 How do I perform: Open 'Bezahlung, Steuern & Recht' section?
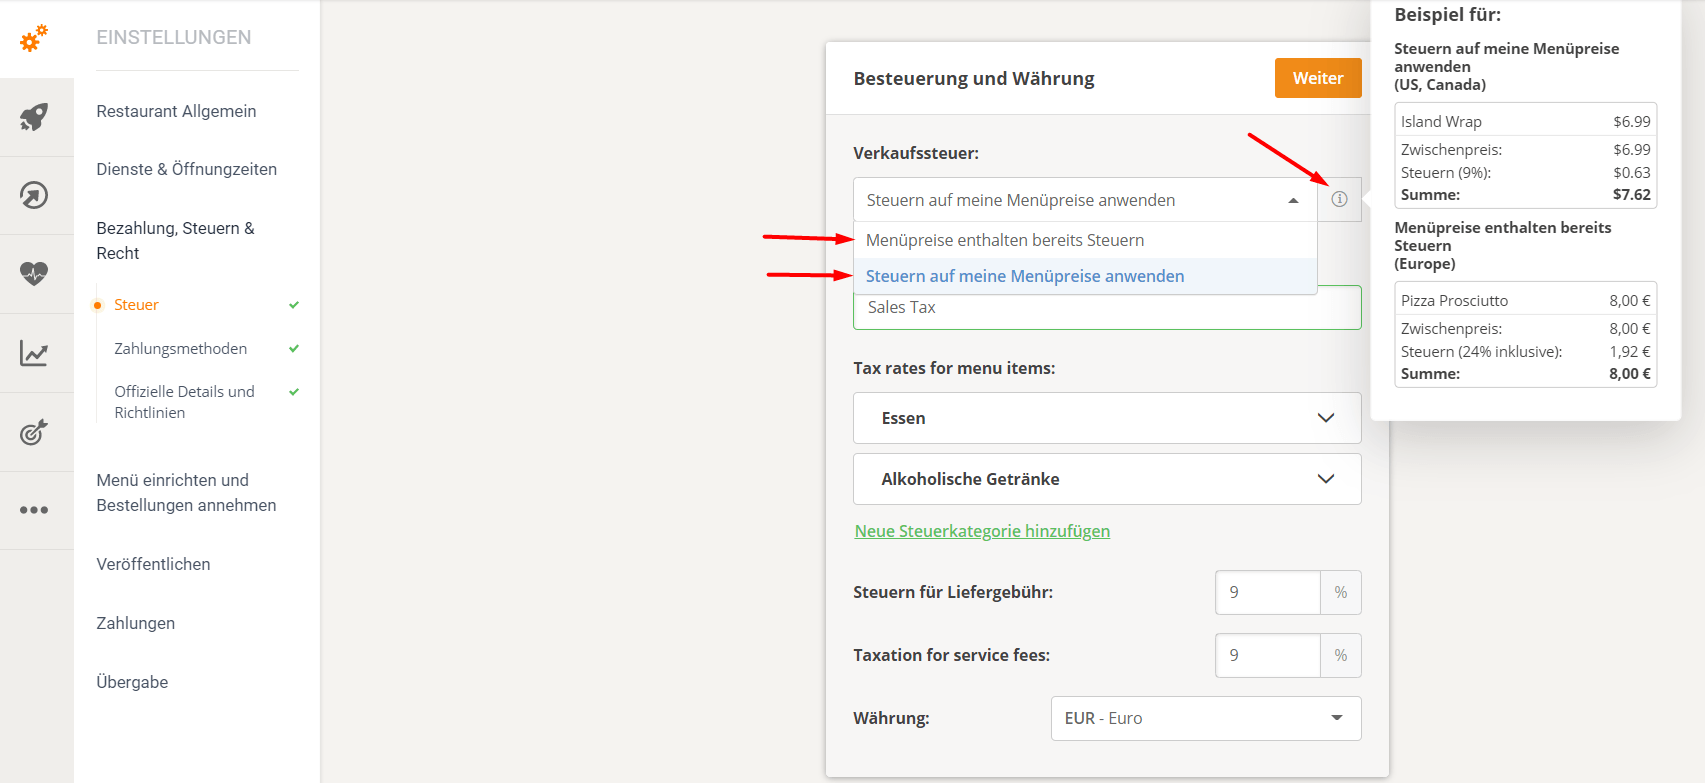coord(175,240)
